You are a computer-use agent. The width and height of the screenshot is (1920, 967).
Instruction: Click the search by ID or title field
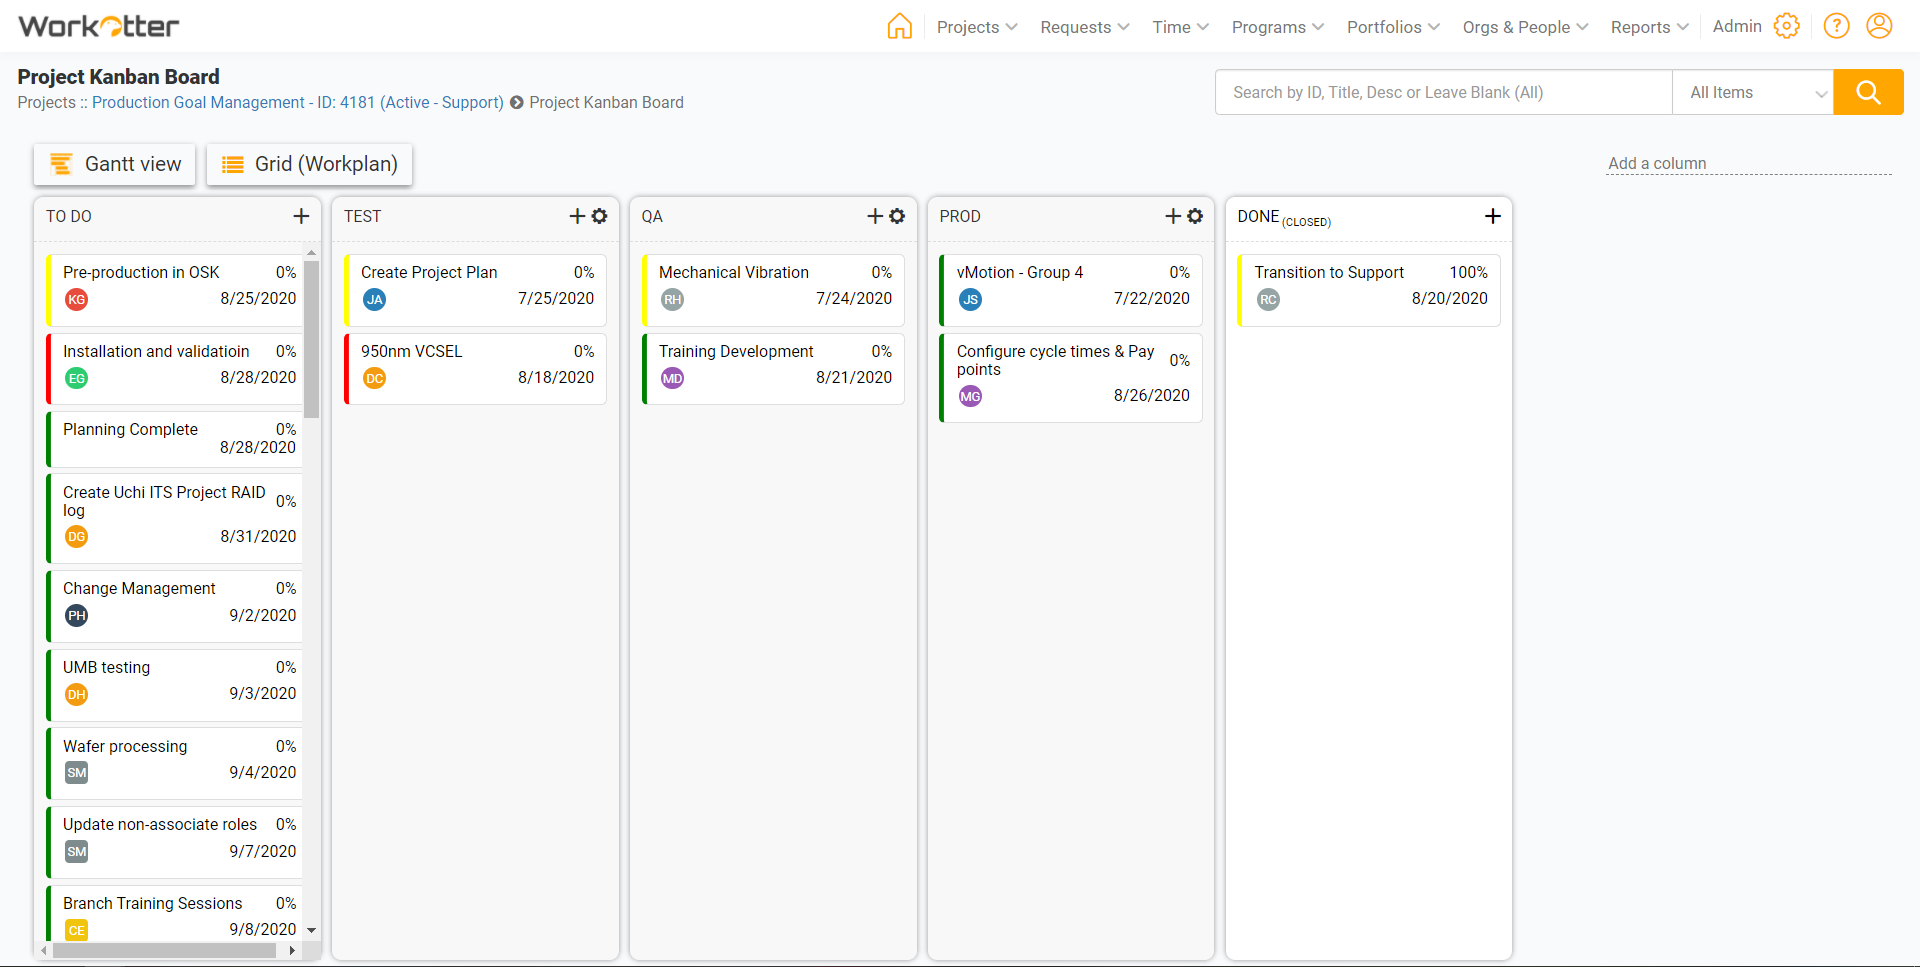tap(1442, 93)
